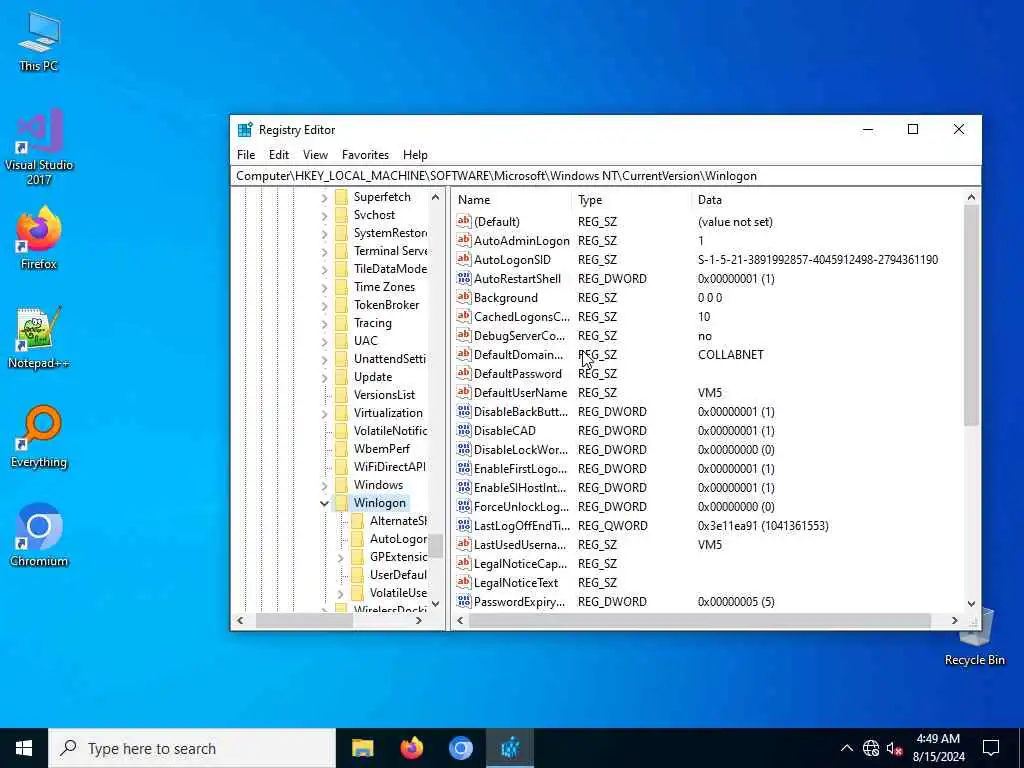Screen dimensions: 1024x768
Task: Select the AutoLogonSID value
Action: 512,259
